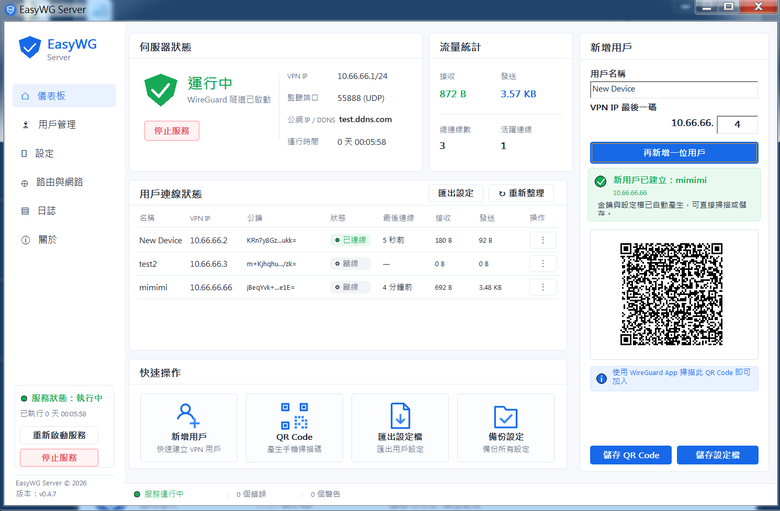Click the log icon beside 日誌
Viewport: 780px width, 511px height.
[x=25, y=211]
